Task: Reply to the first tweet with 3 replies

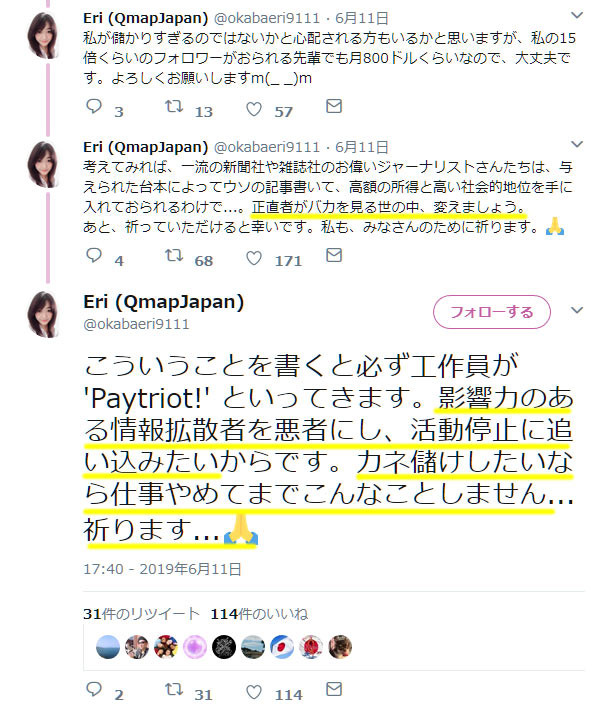Action: point(94,107)
